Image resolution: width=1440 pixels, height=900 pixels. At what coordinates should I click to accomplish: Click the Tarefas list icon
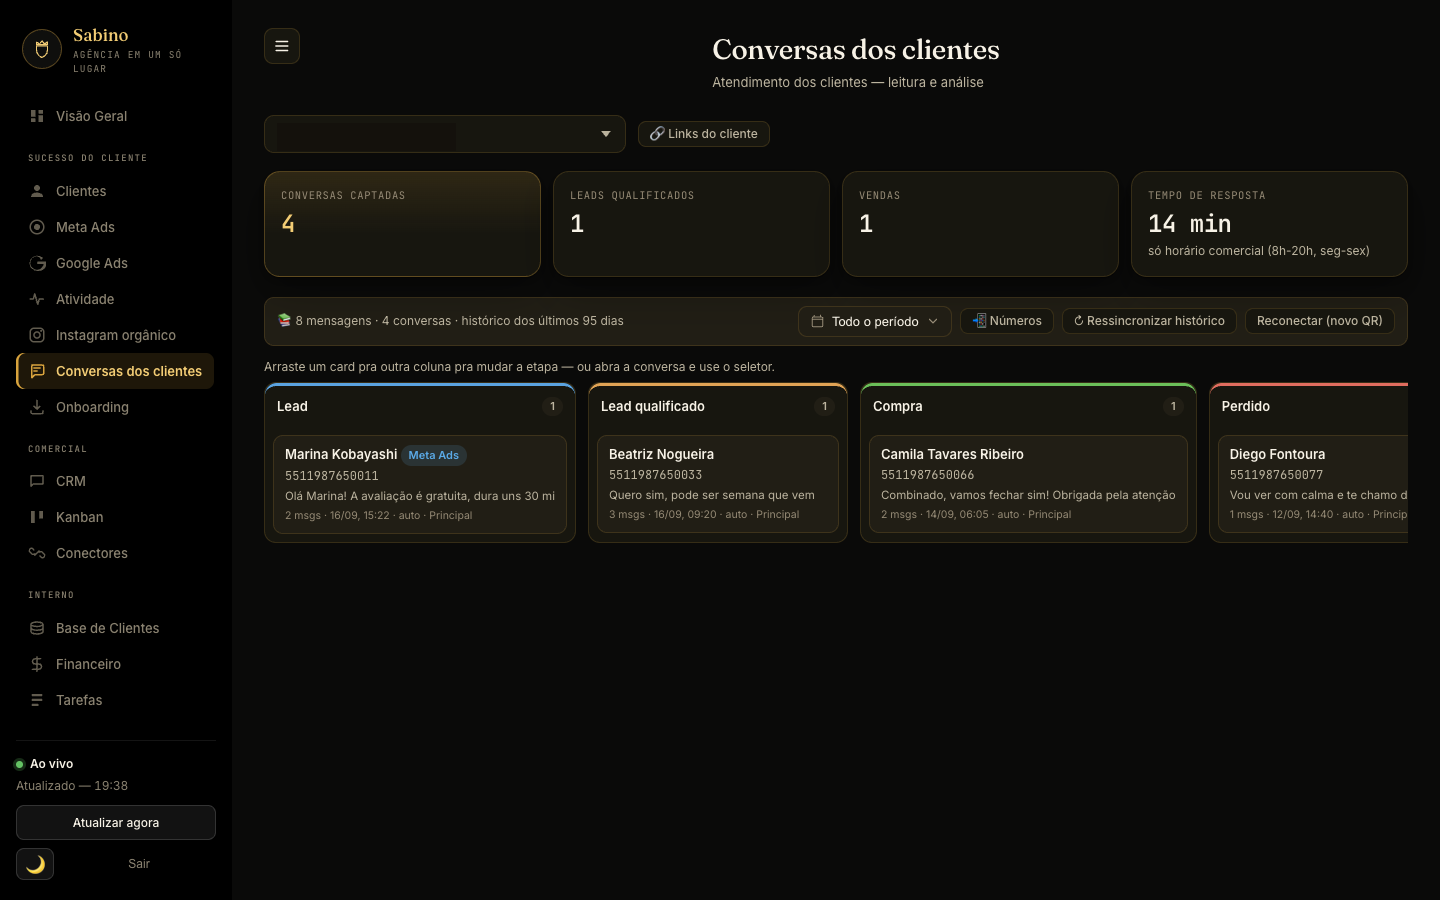tap(37, 700)
